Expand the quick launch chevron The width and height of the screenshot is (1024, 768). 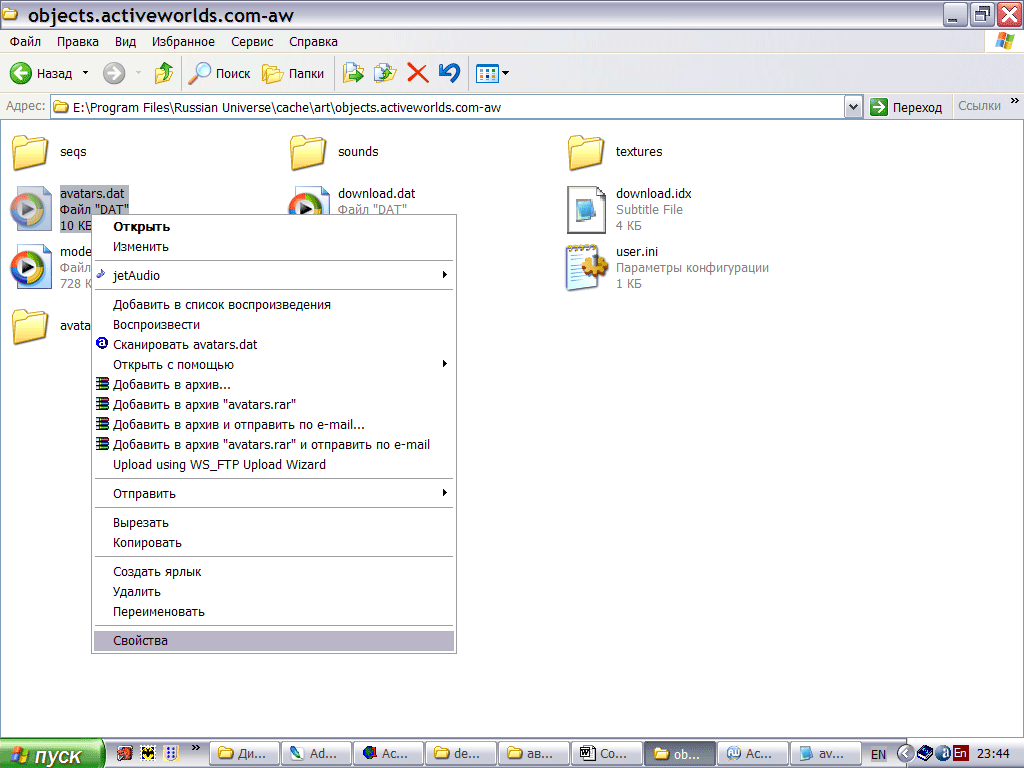[195, 748]
